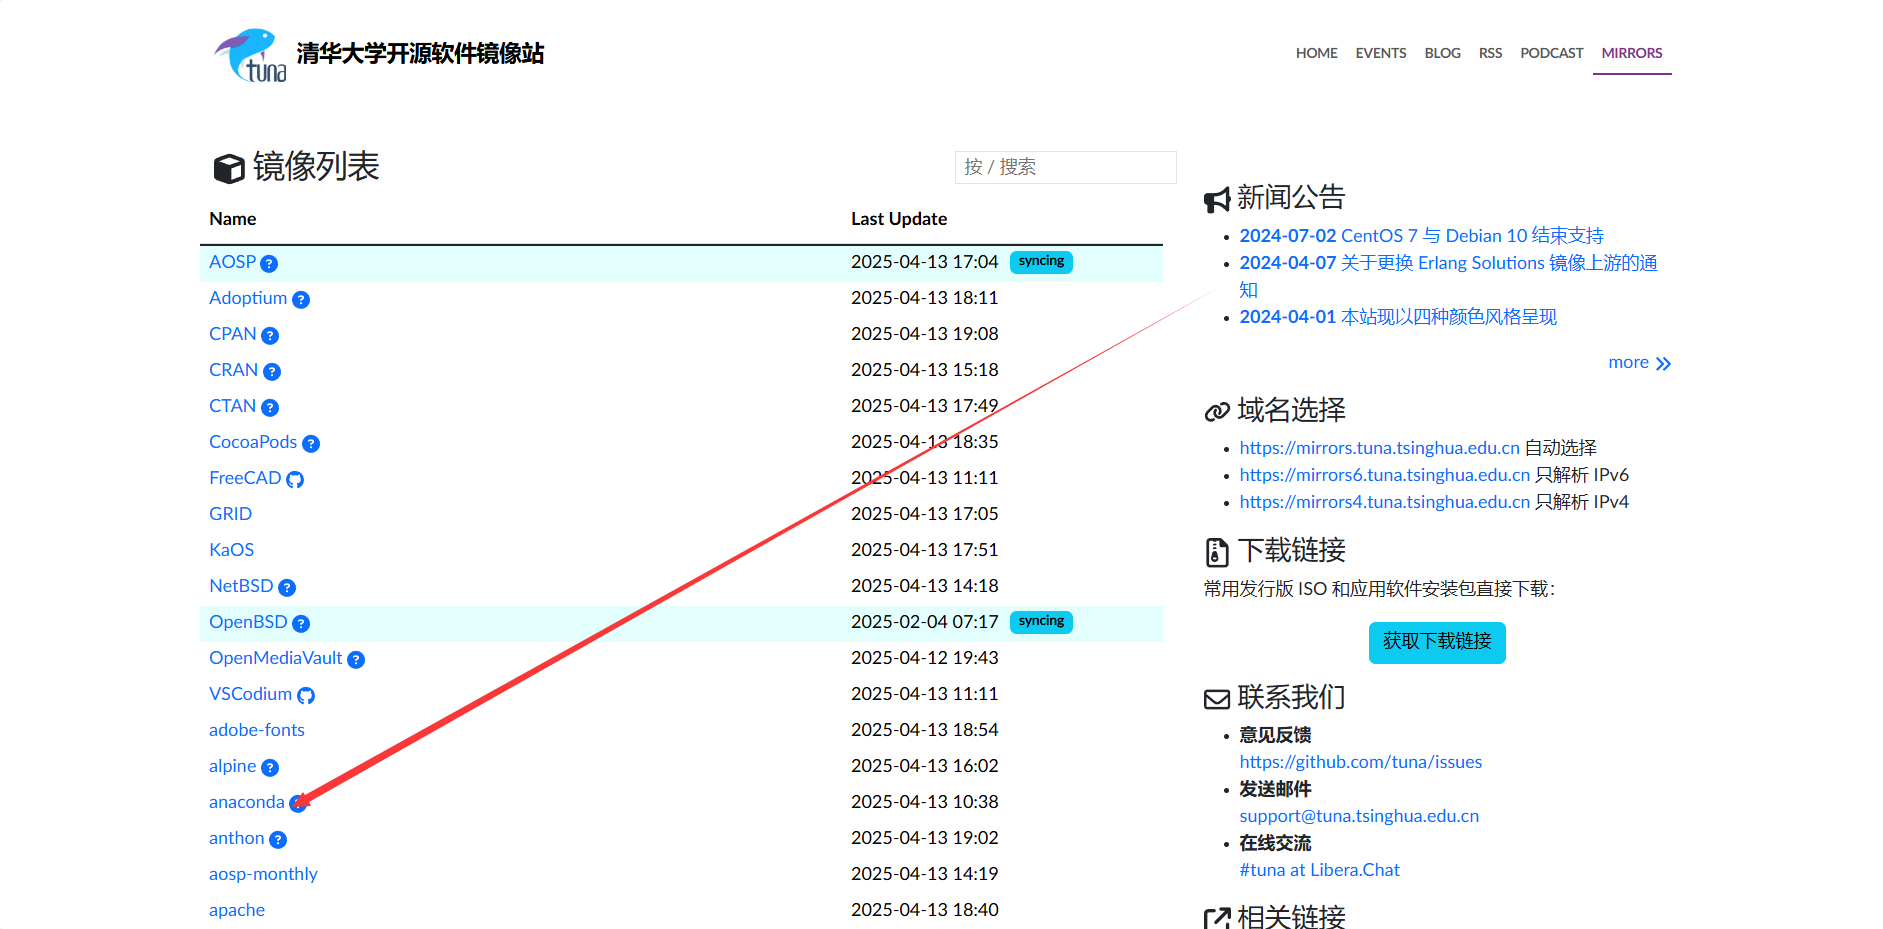Open the help icon next to OpenBSD
The image size is (1883, 929).
point(301,624)
